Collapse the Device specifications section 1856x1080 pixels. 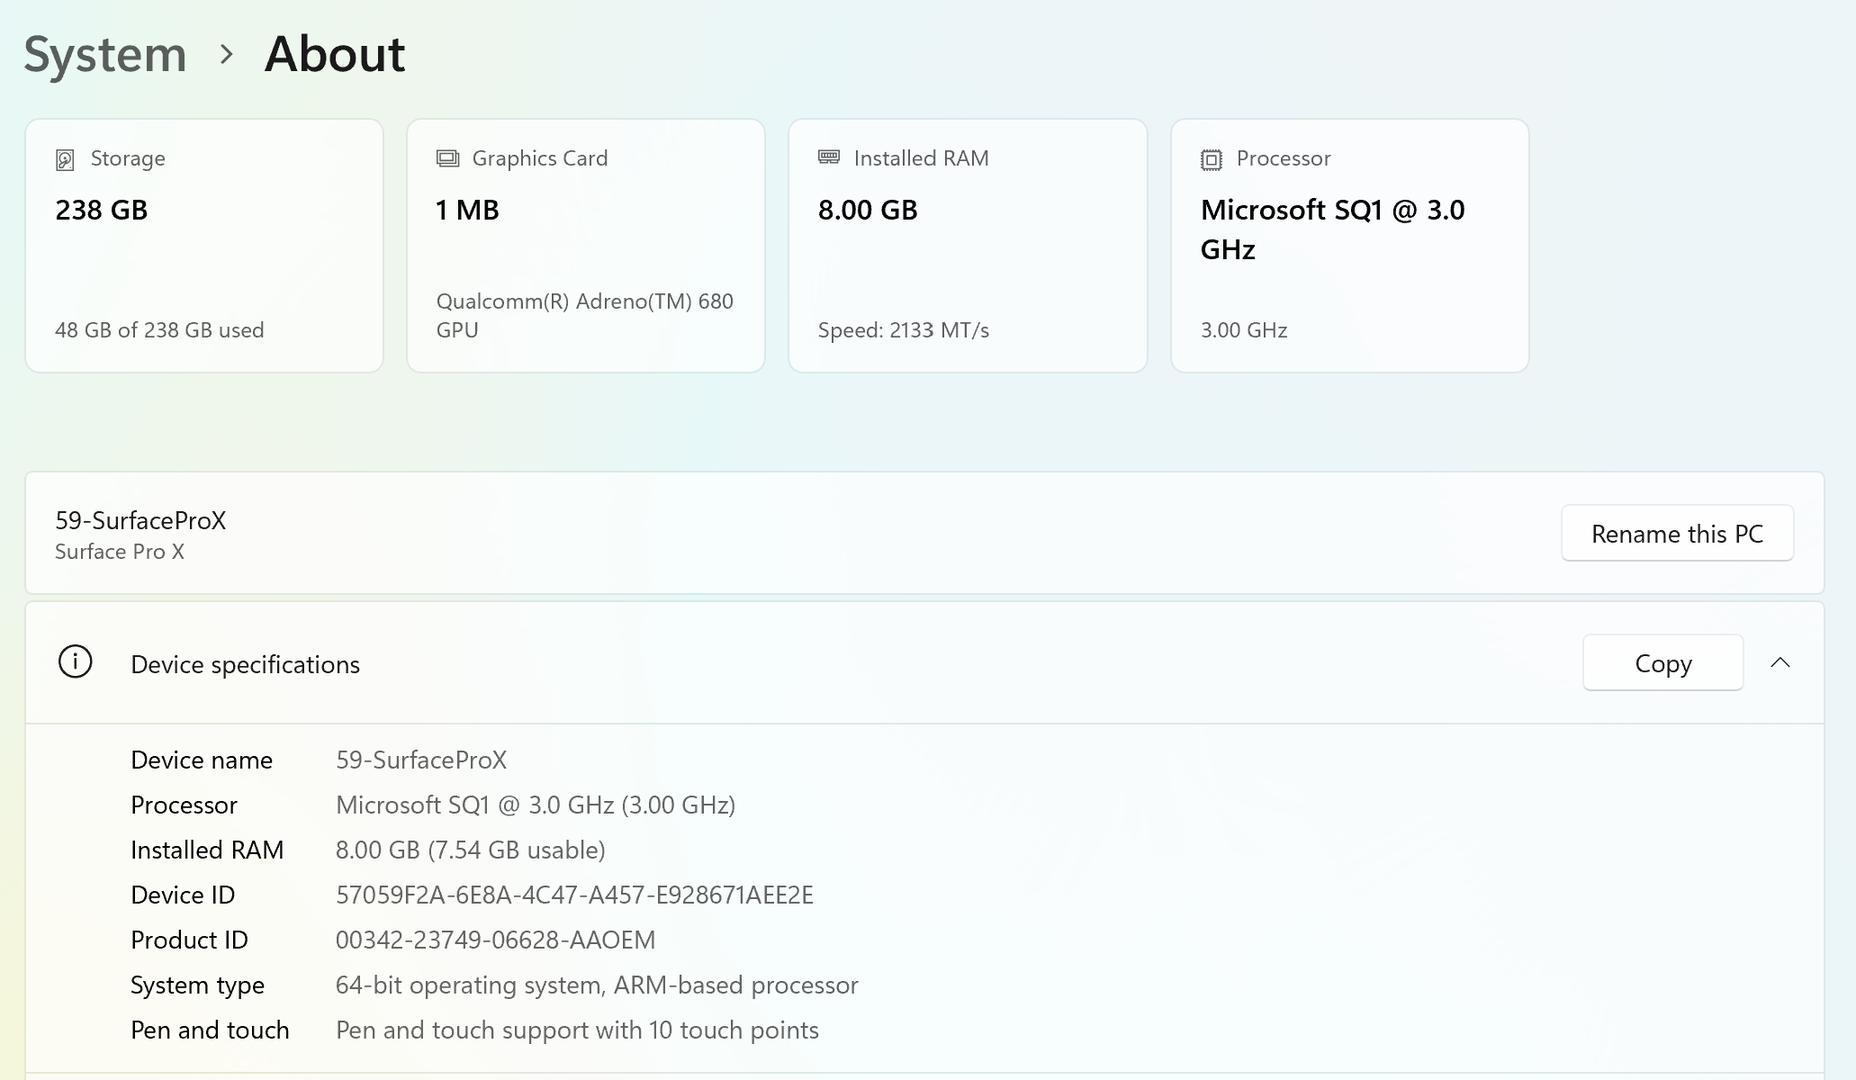click(1780, 663)
